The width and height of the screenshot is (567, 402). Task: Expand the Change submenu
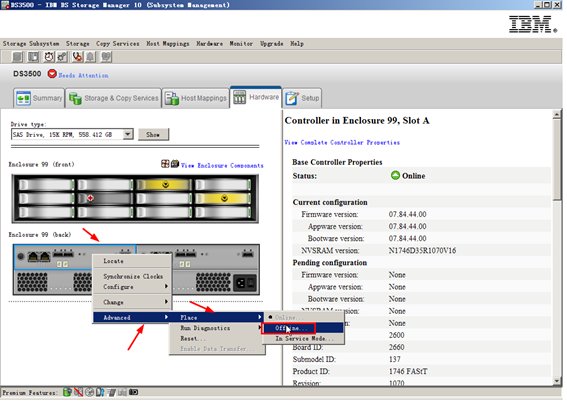(132, 302)
